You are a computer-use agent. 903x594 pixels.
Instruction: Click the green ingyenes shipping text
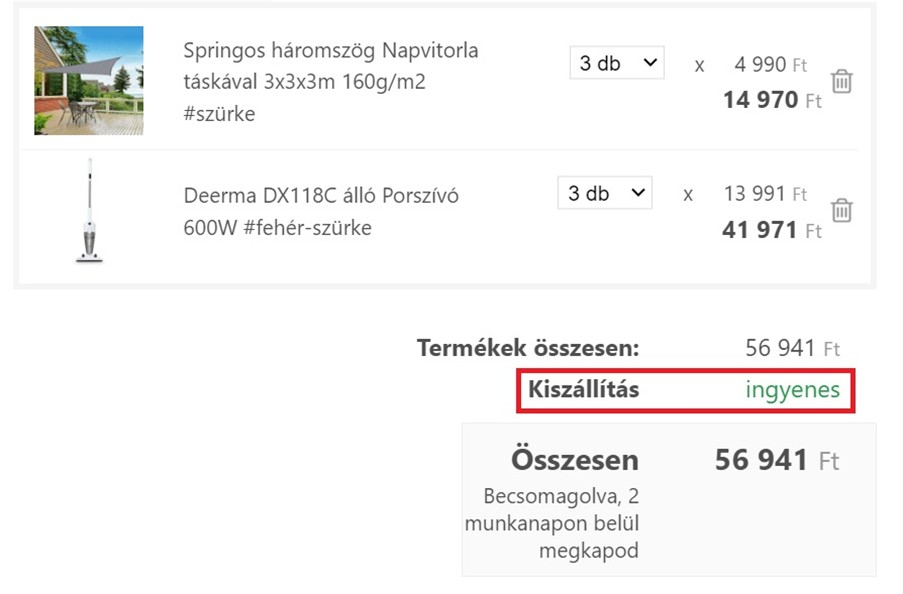pos(792,391)
